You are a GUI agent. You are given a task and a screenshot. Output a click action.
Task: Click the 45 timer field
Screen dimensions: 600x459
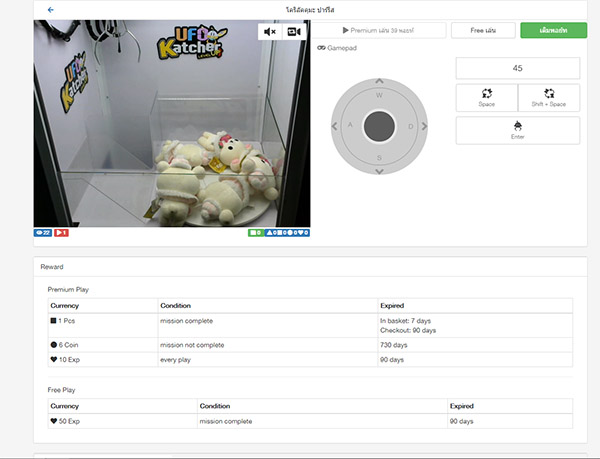click(517, 68)
